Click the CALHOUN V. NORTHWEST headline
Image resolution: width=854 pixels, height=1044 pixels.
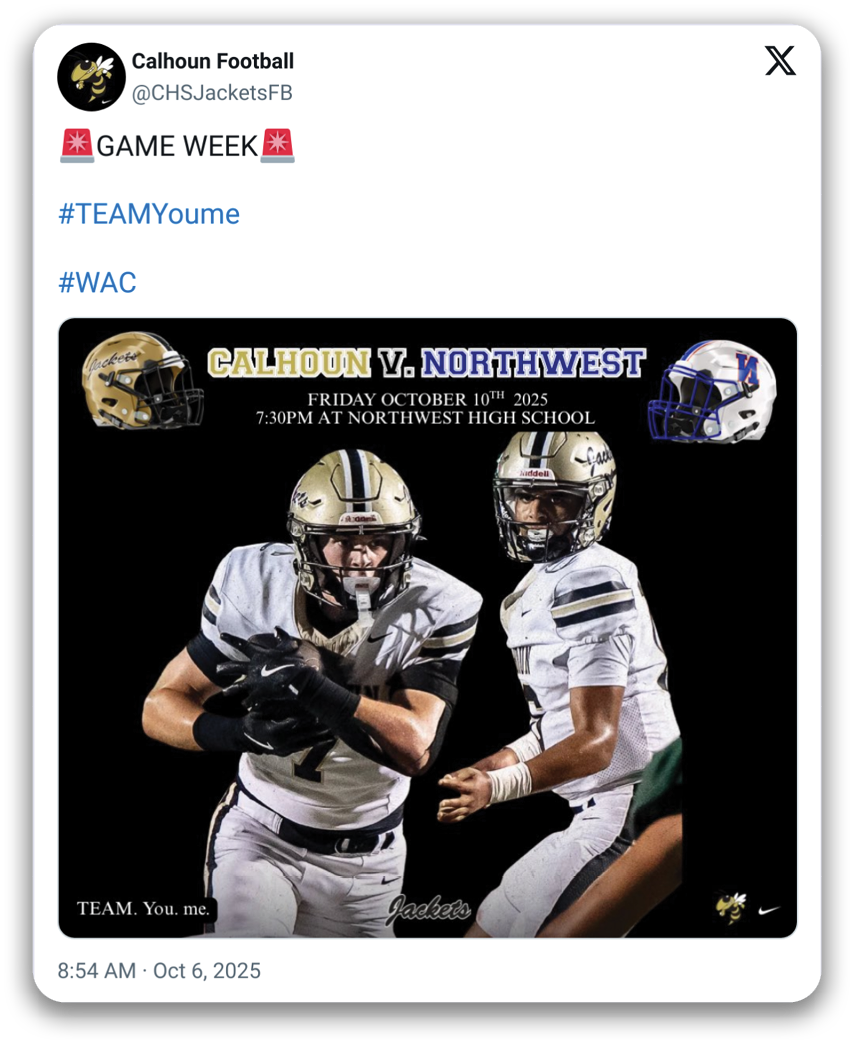point(427,363)
